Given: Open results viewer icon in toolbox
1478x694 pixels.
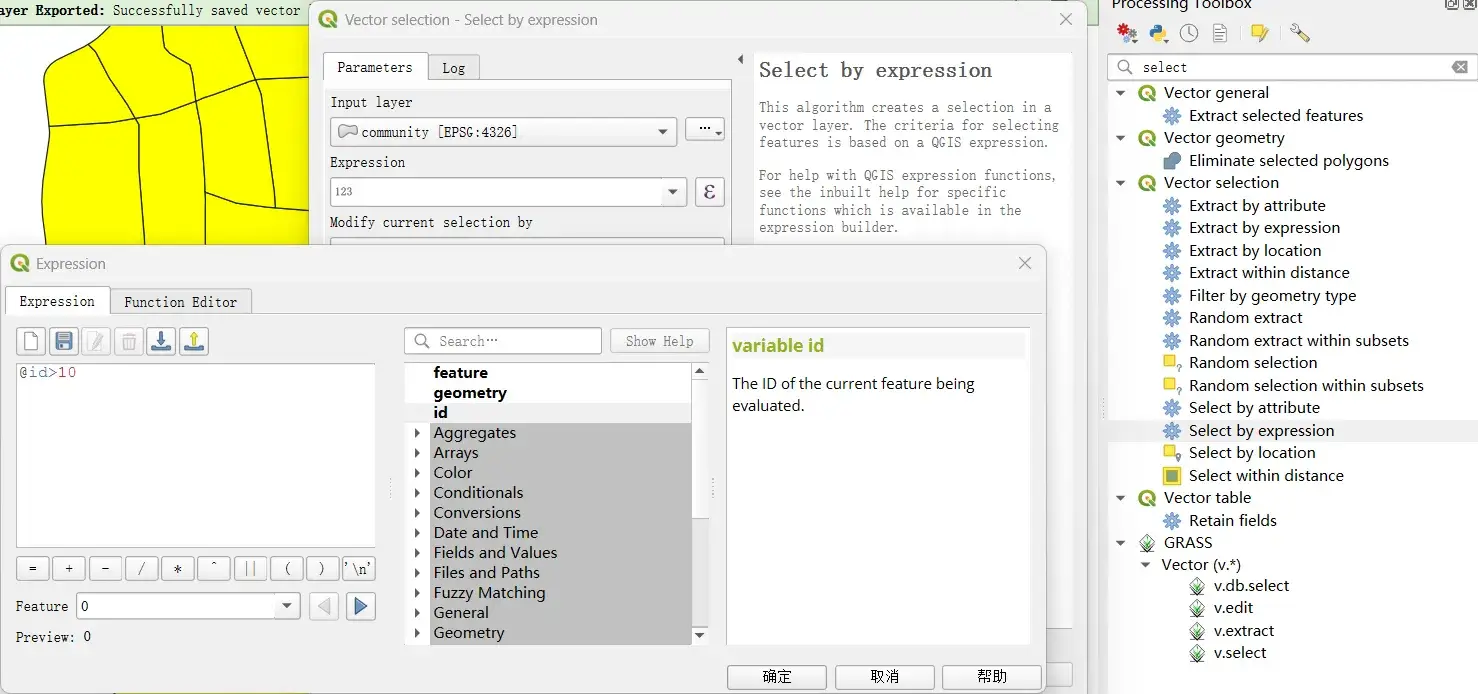Looking at the screenshot, I should 1220,34.
